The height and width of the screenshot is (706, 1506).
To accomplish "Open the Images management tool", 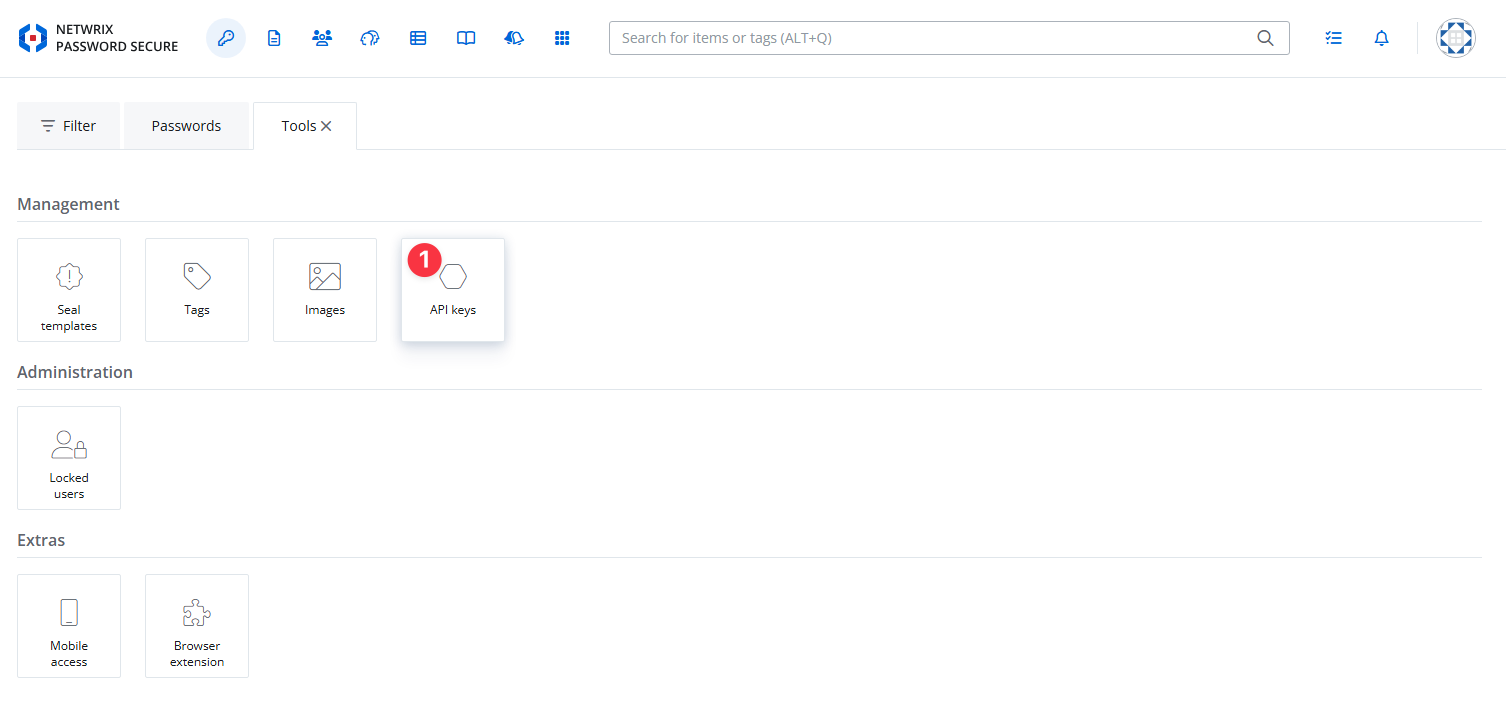I will (x=324, y=290).
